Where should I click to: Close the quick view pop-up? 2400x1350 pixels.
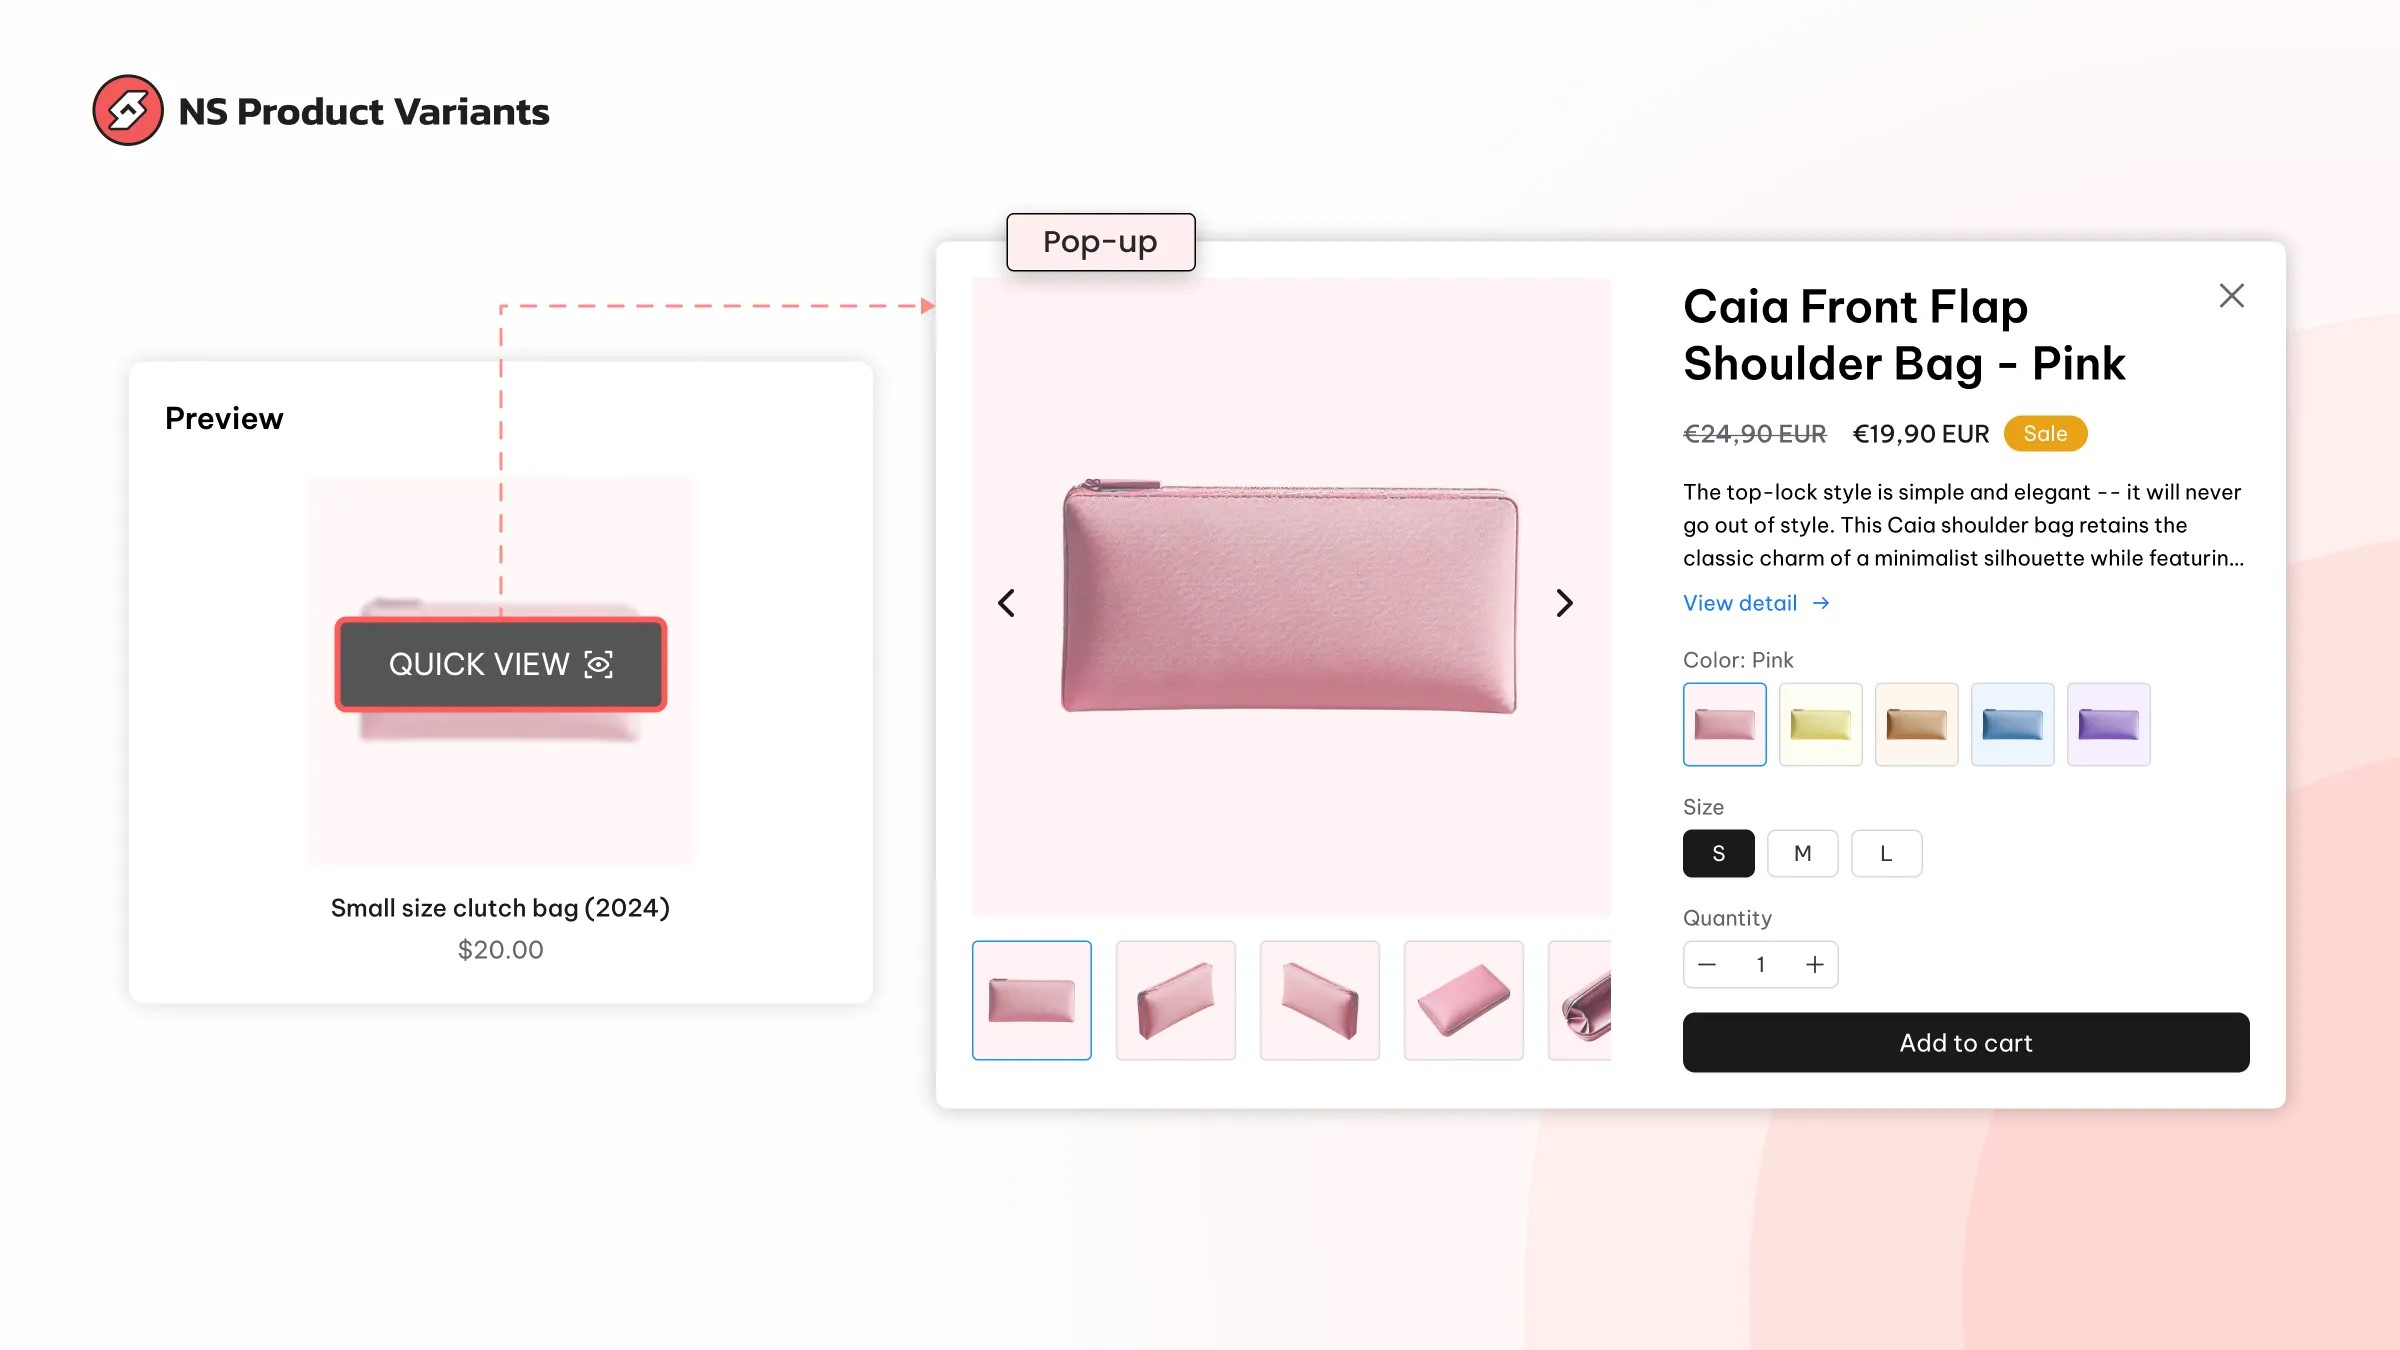tap(2231, 295)
